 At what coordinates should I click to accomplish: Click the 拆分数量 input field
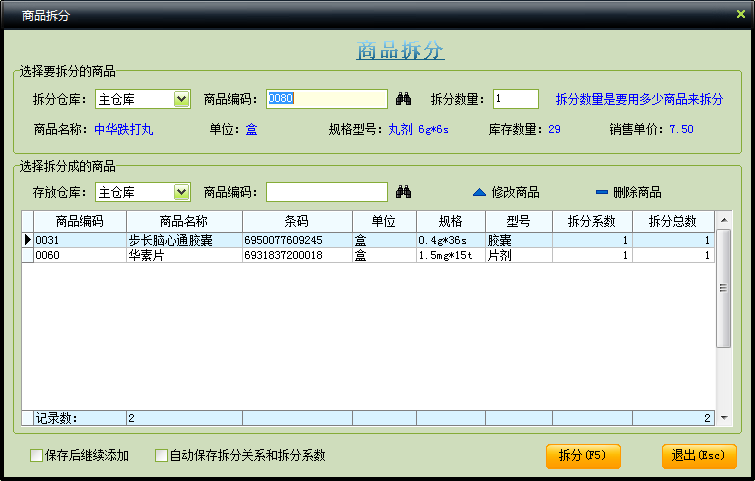pos(516,99)
